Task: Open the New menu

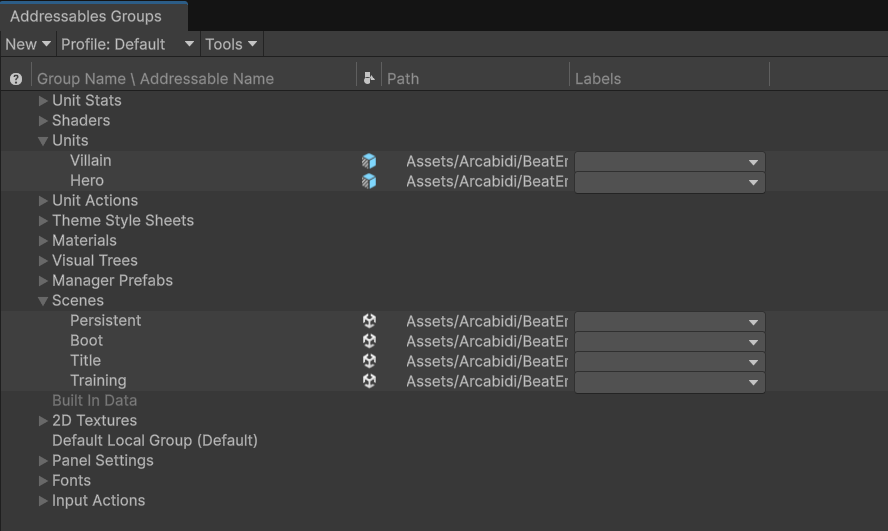Action: pos(27,44)
